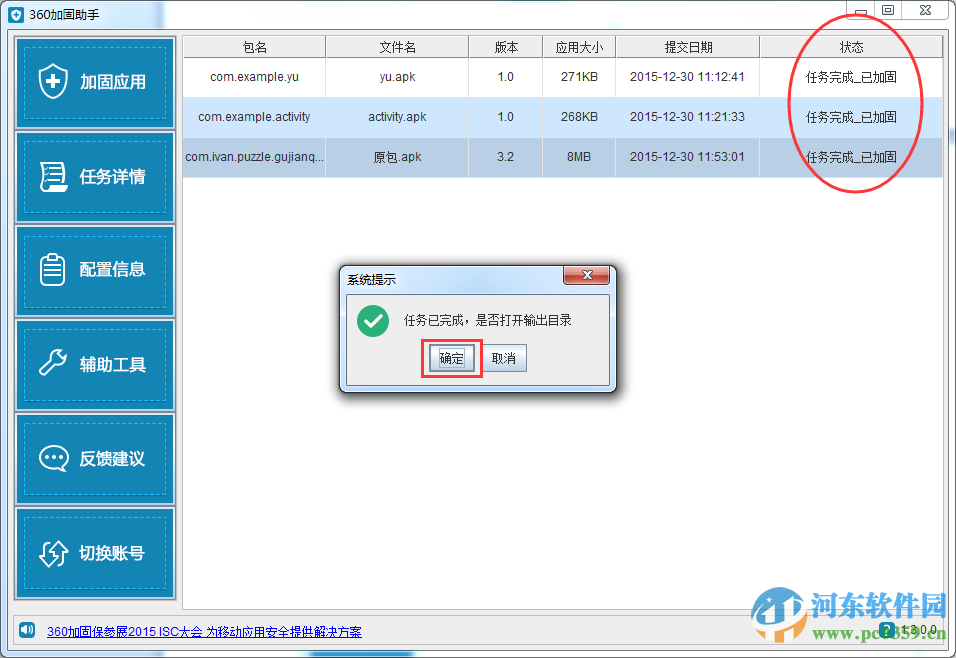Confirm with 确定 to open output directory
The height and width of the screenshot is (658, 956).
[451, 358]
